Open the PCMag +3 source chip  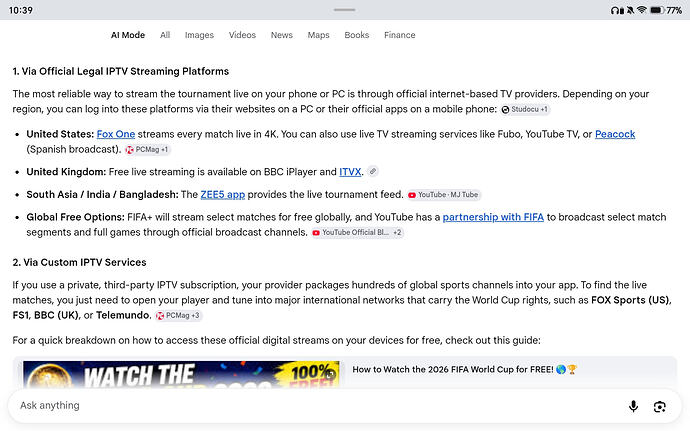coord(178,315)
